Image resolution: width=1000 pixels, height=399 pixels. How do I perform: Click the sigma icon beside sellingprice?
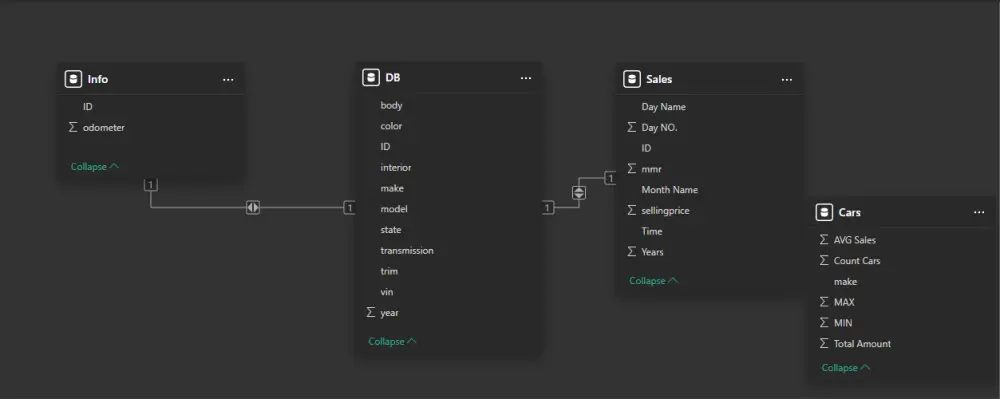coord(632,210)
